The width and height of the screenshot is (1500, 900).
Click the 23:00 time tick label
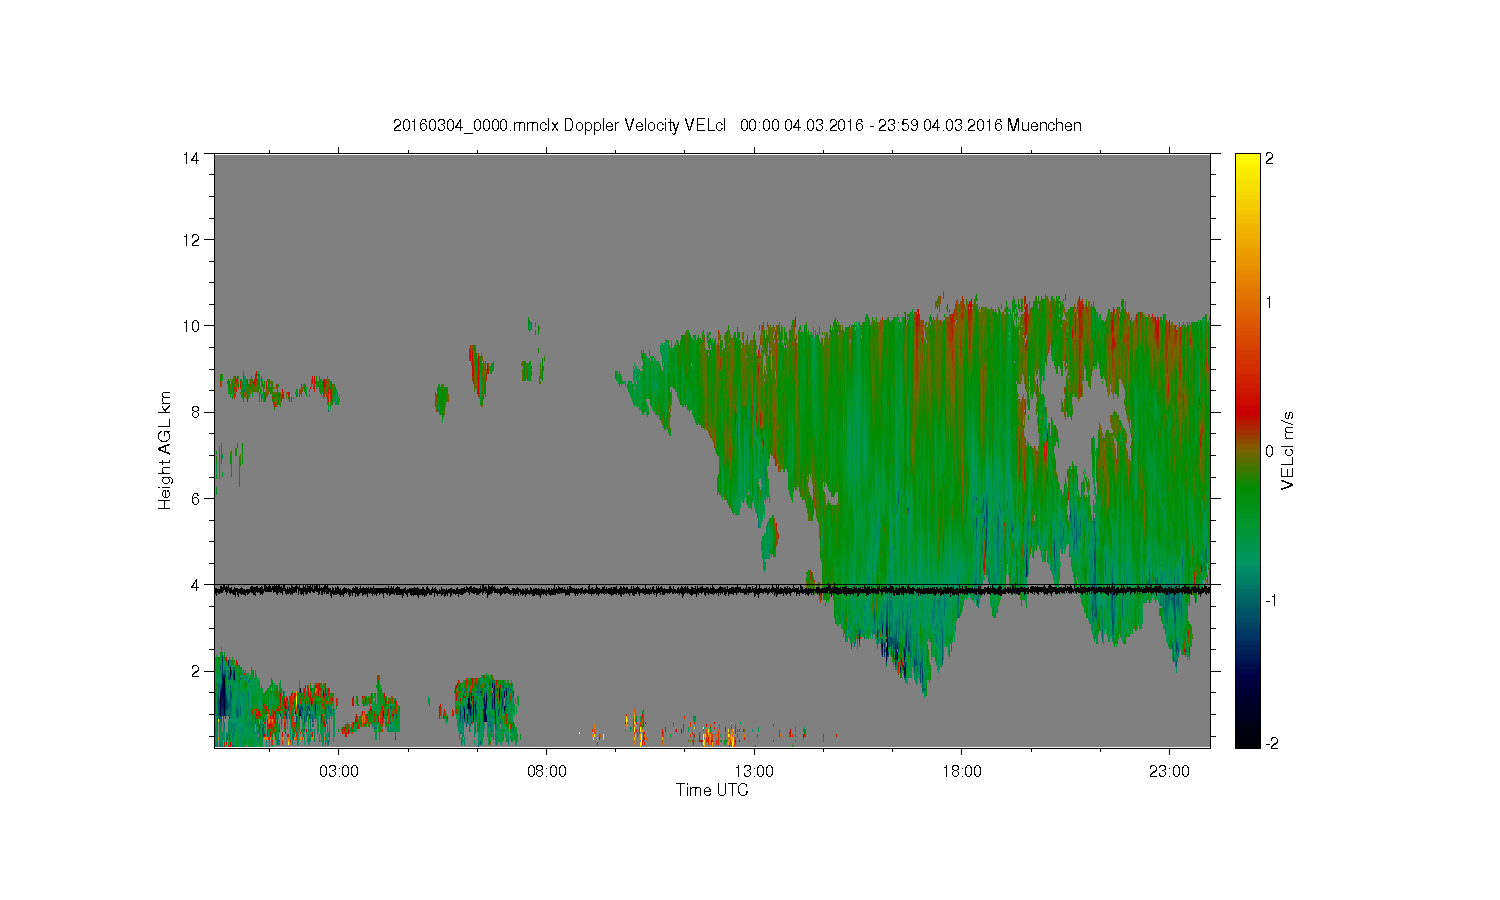[x=1169, y=772]
